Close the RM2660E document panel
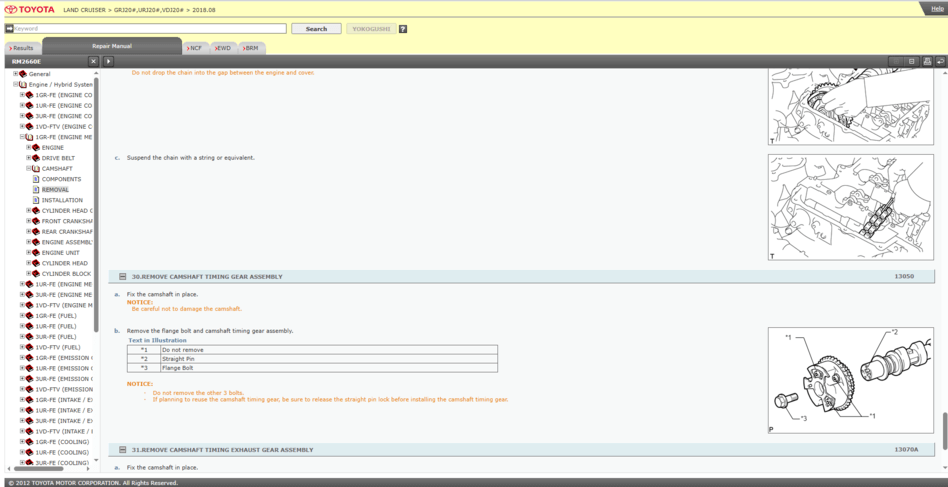948x487 pixels. tap(94, 61)
